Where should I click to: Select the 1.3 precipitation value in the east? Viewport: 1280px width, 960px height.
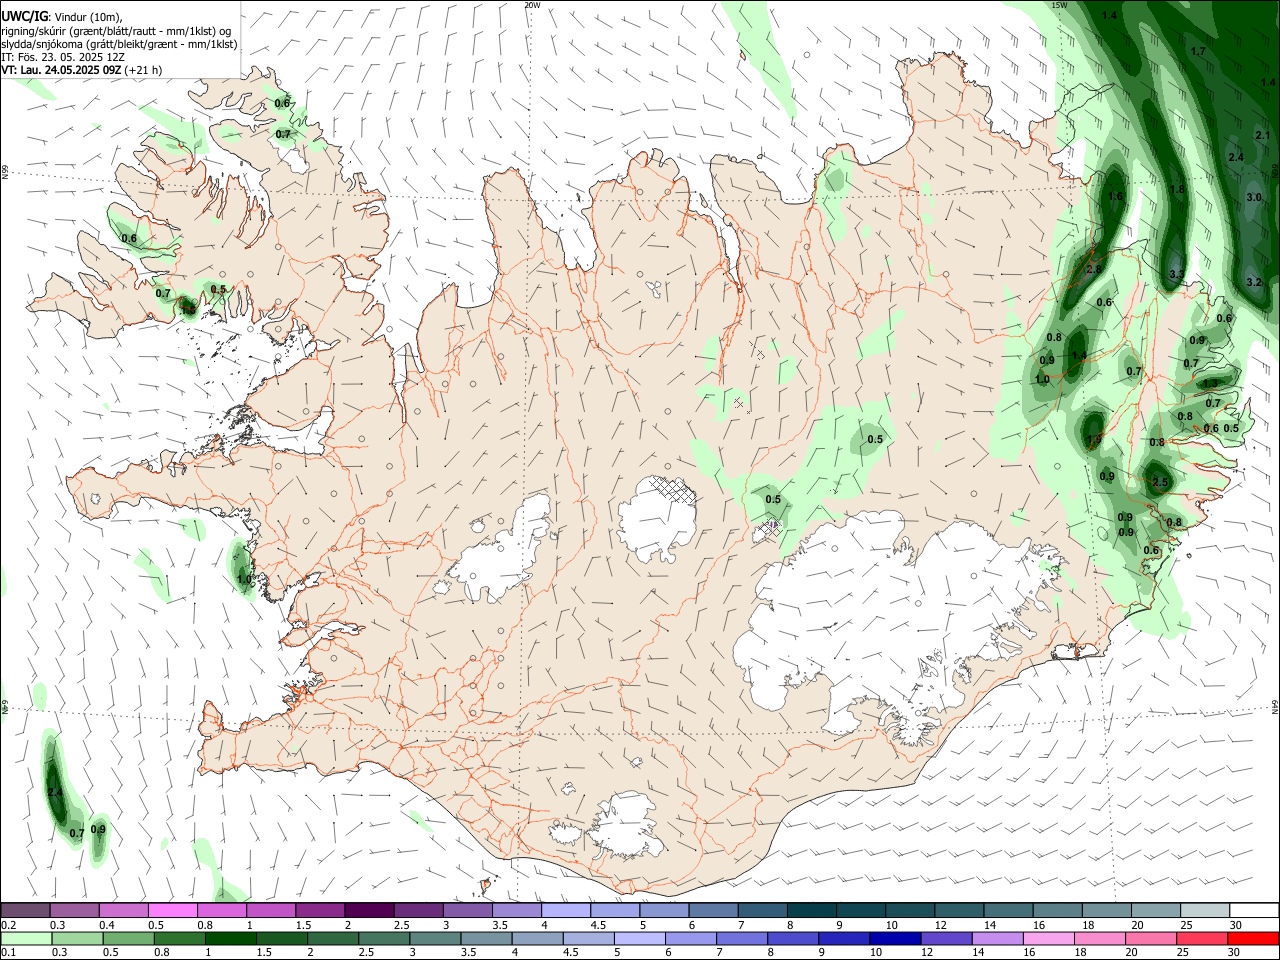[1210, 383]
